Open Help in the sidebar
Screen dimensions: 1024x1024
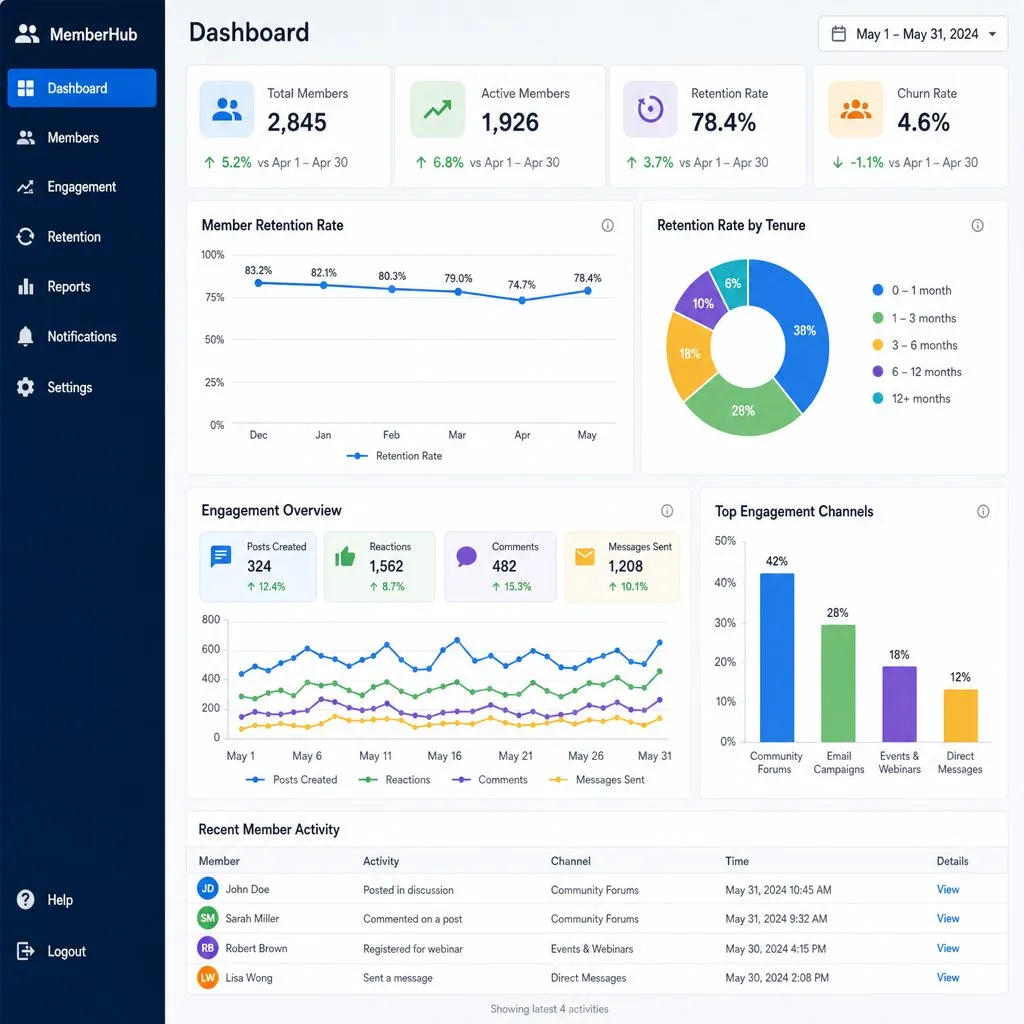click(82, 900)
